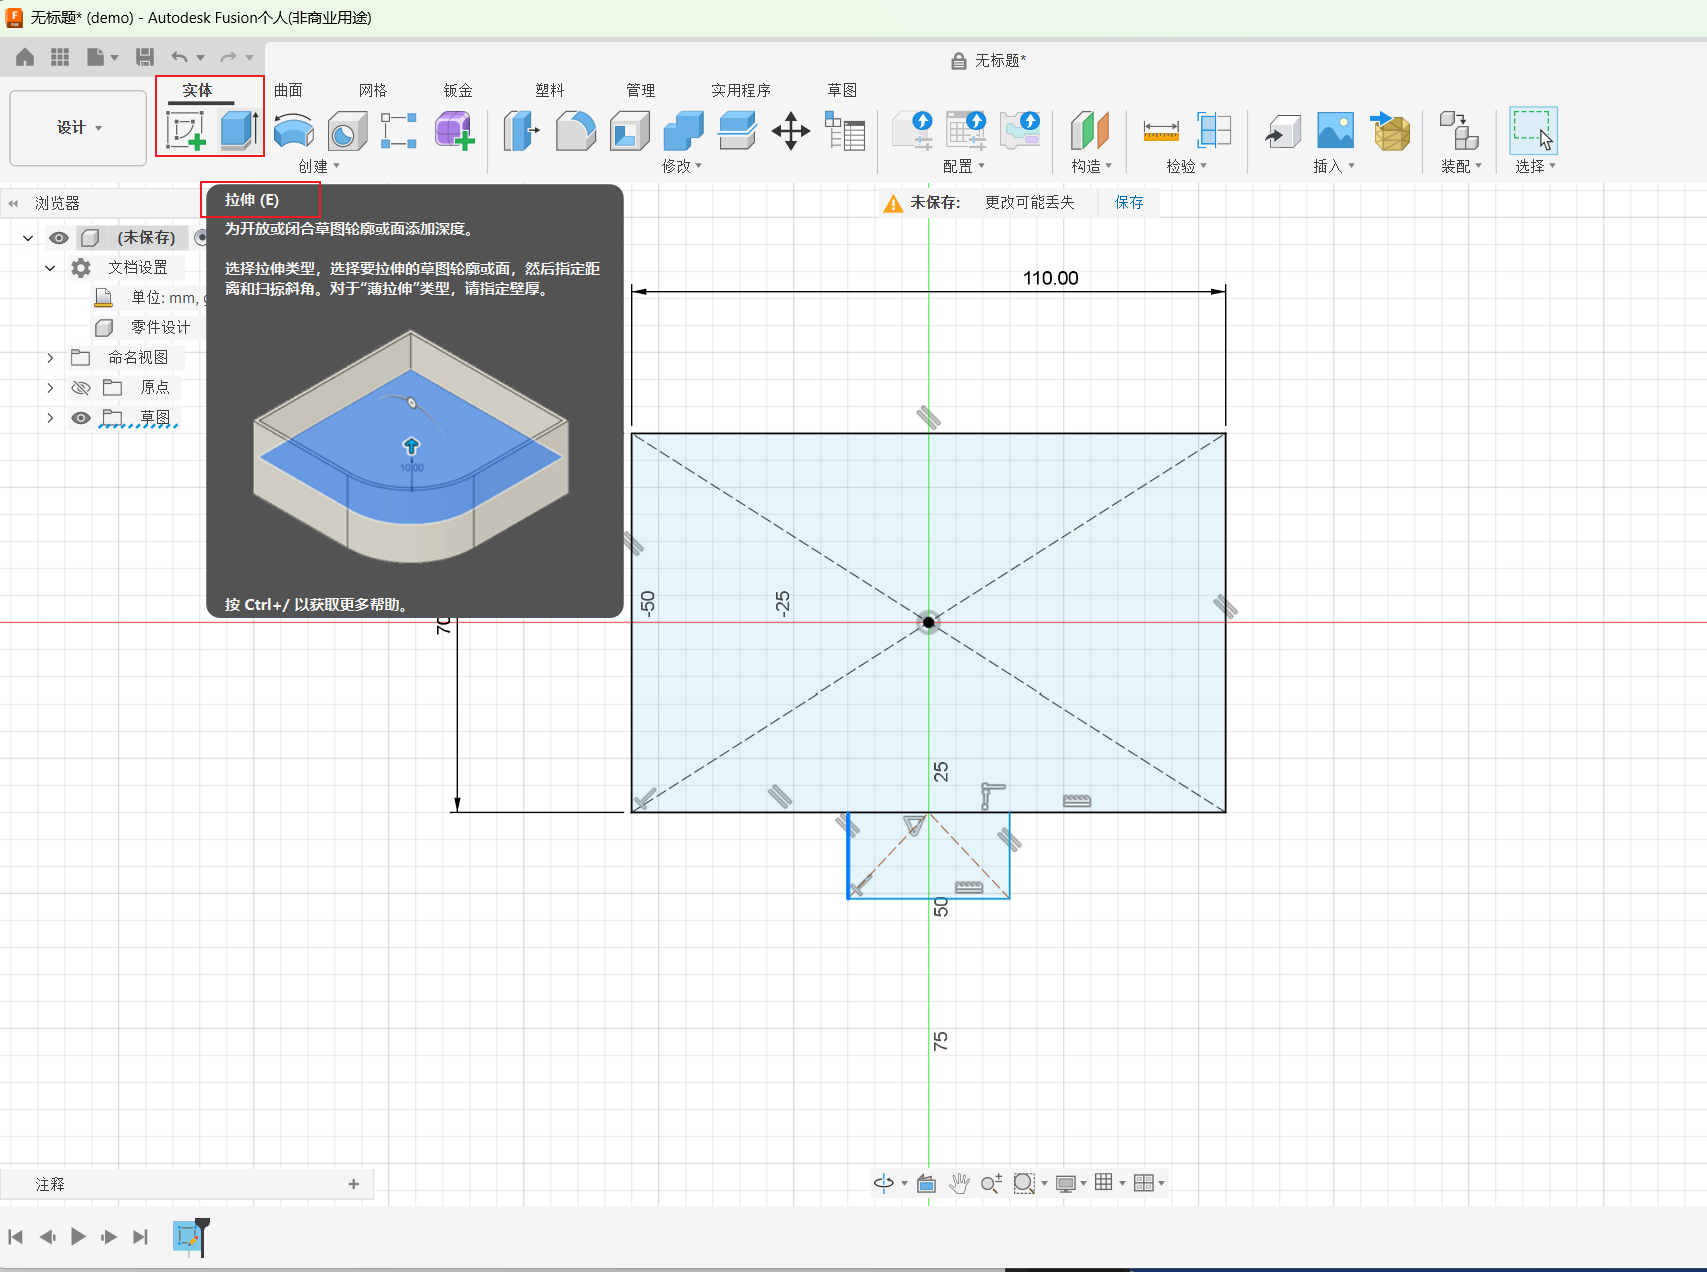Open the Construct (构造) dropdown menu
Viewport: 1707px width, 1272px height.
tap(1091, 166)
